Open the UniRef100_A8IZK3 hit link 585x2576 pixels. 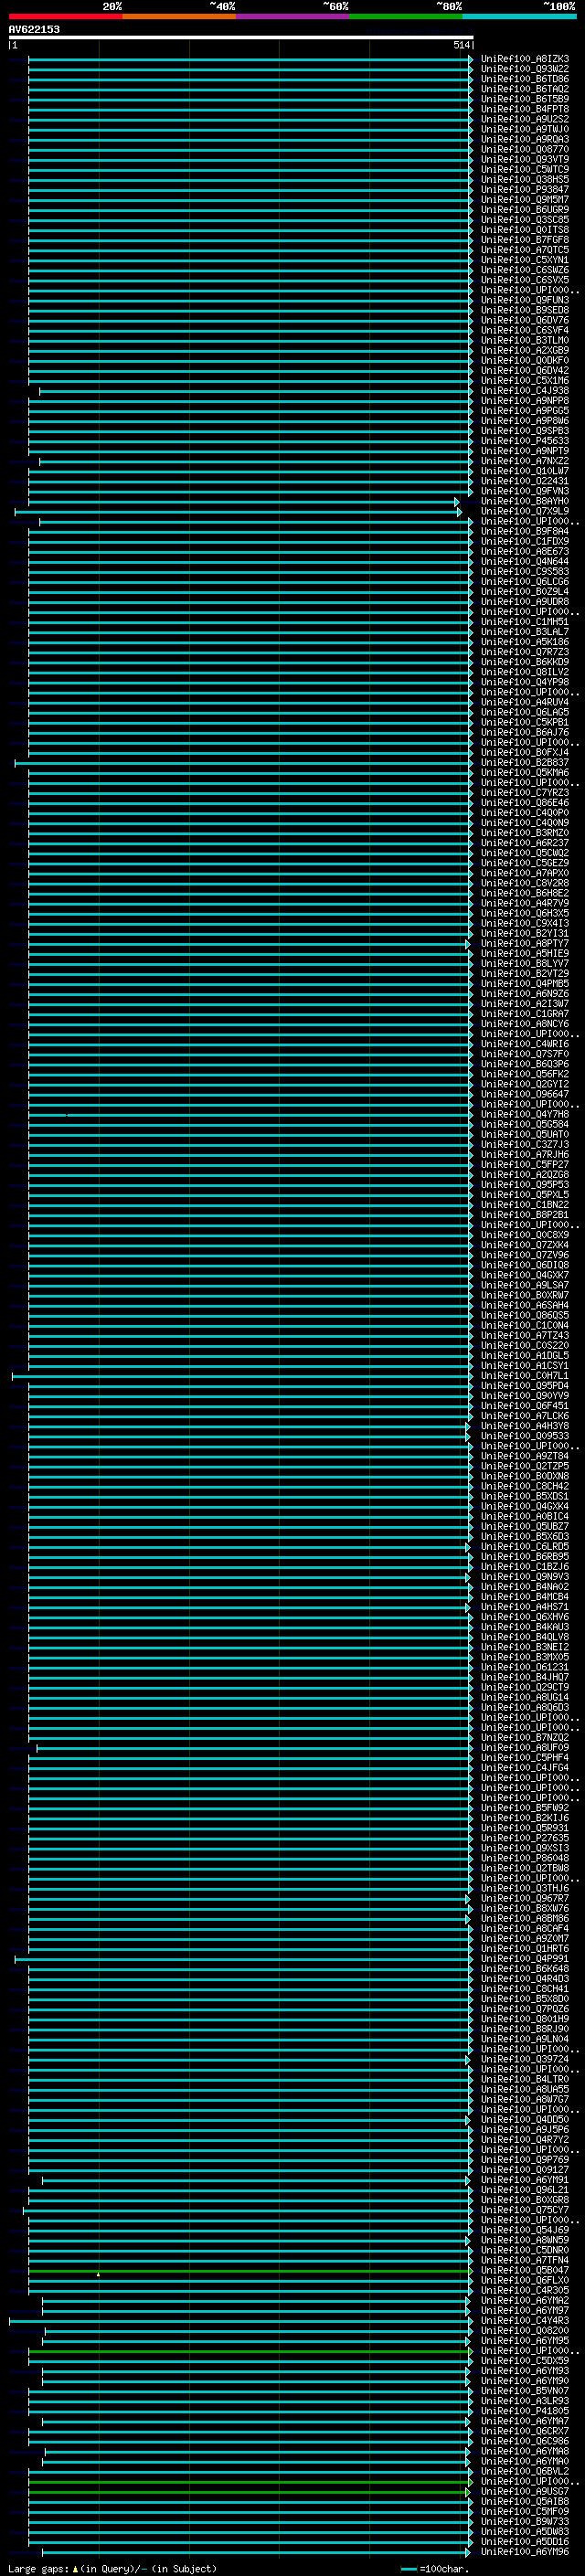[525, 59]
